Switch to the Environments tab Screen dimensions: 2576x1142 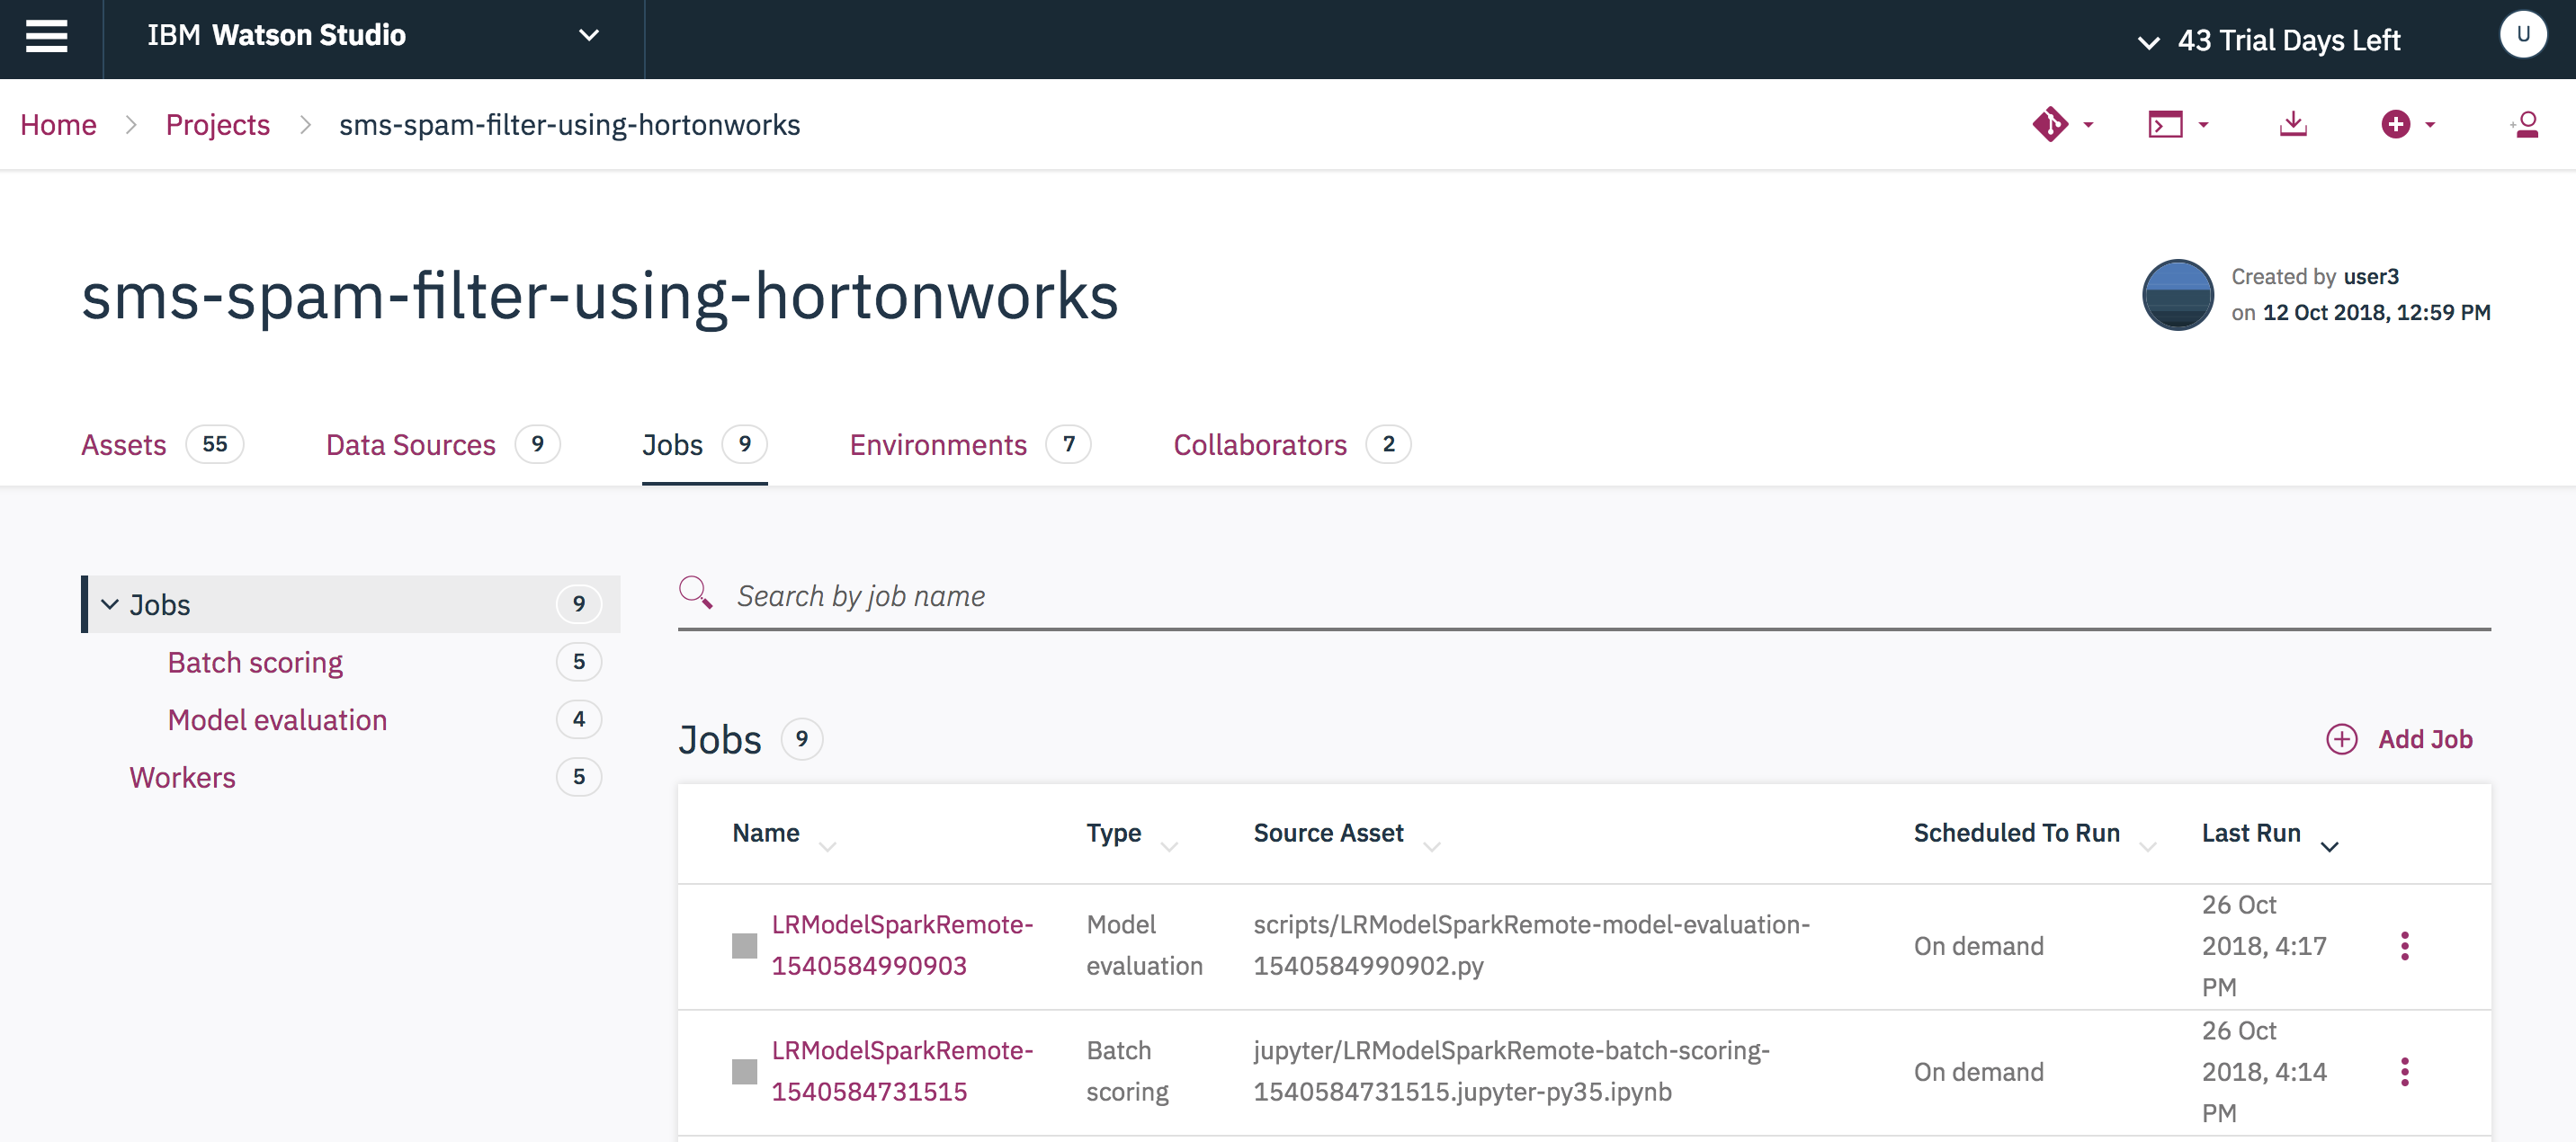[937, 444]
